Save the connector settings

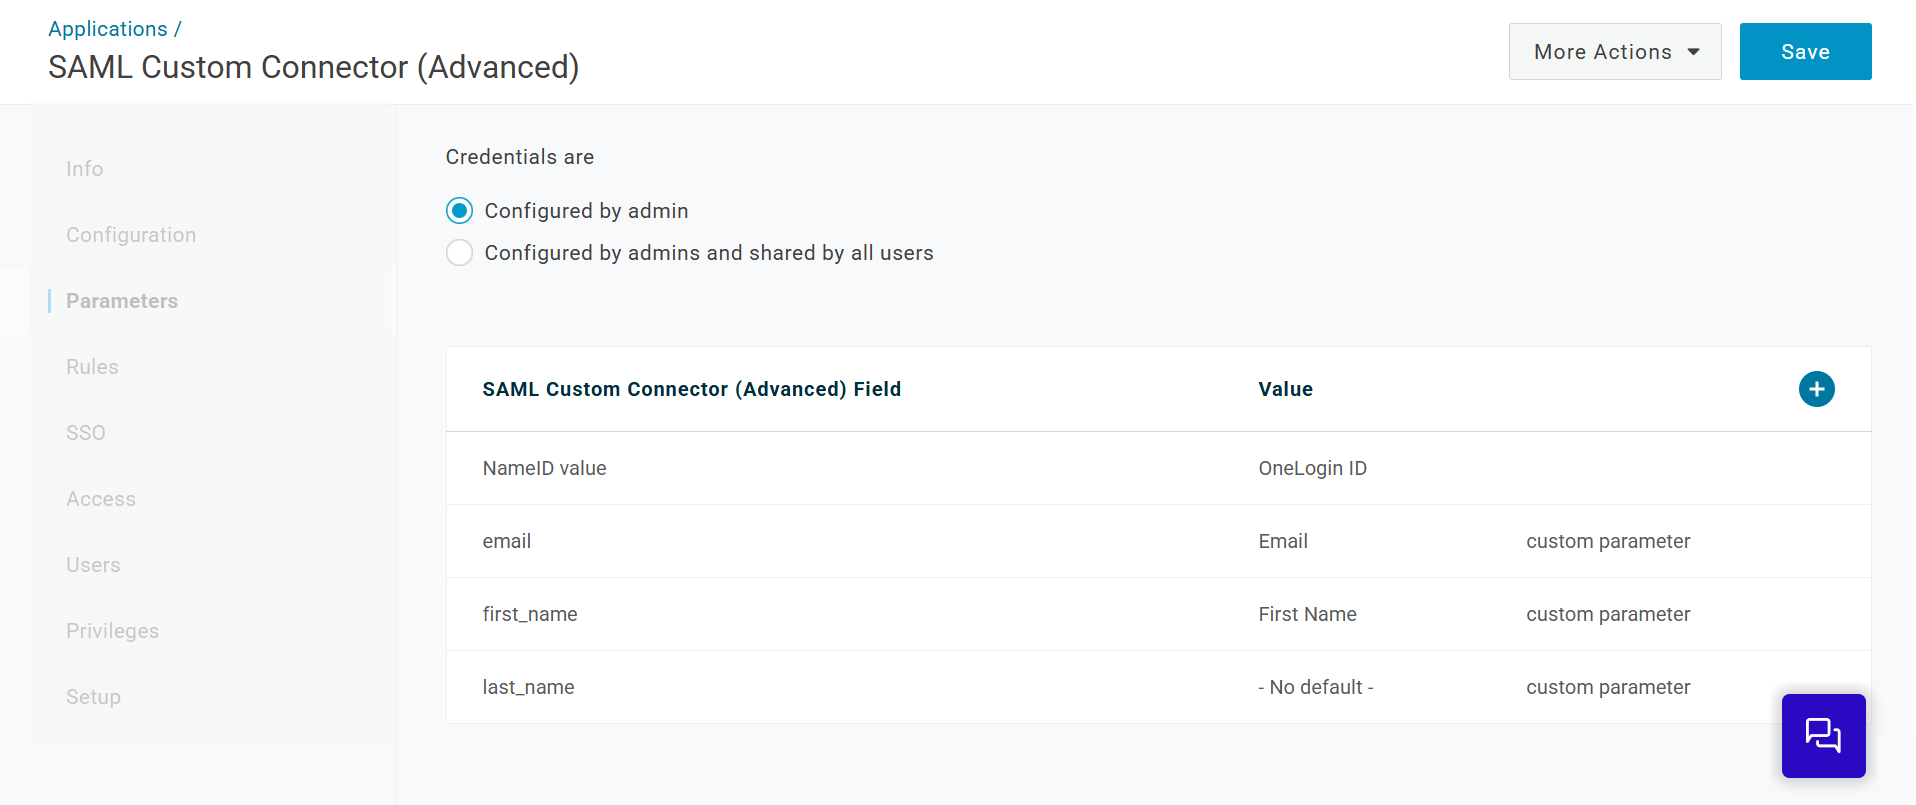[x=1805, y=52]
